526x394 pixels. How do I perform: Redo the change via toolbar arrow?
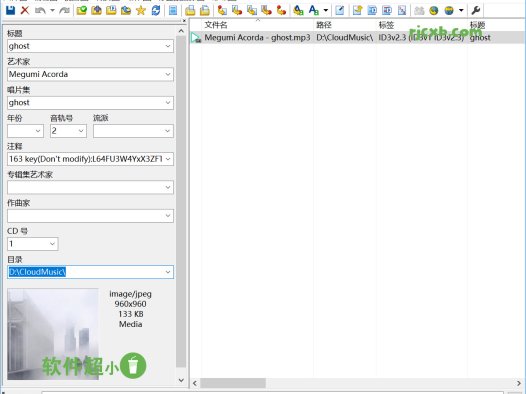point(64,10)
